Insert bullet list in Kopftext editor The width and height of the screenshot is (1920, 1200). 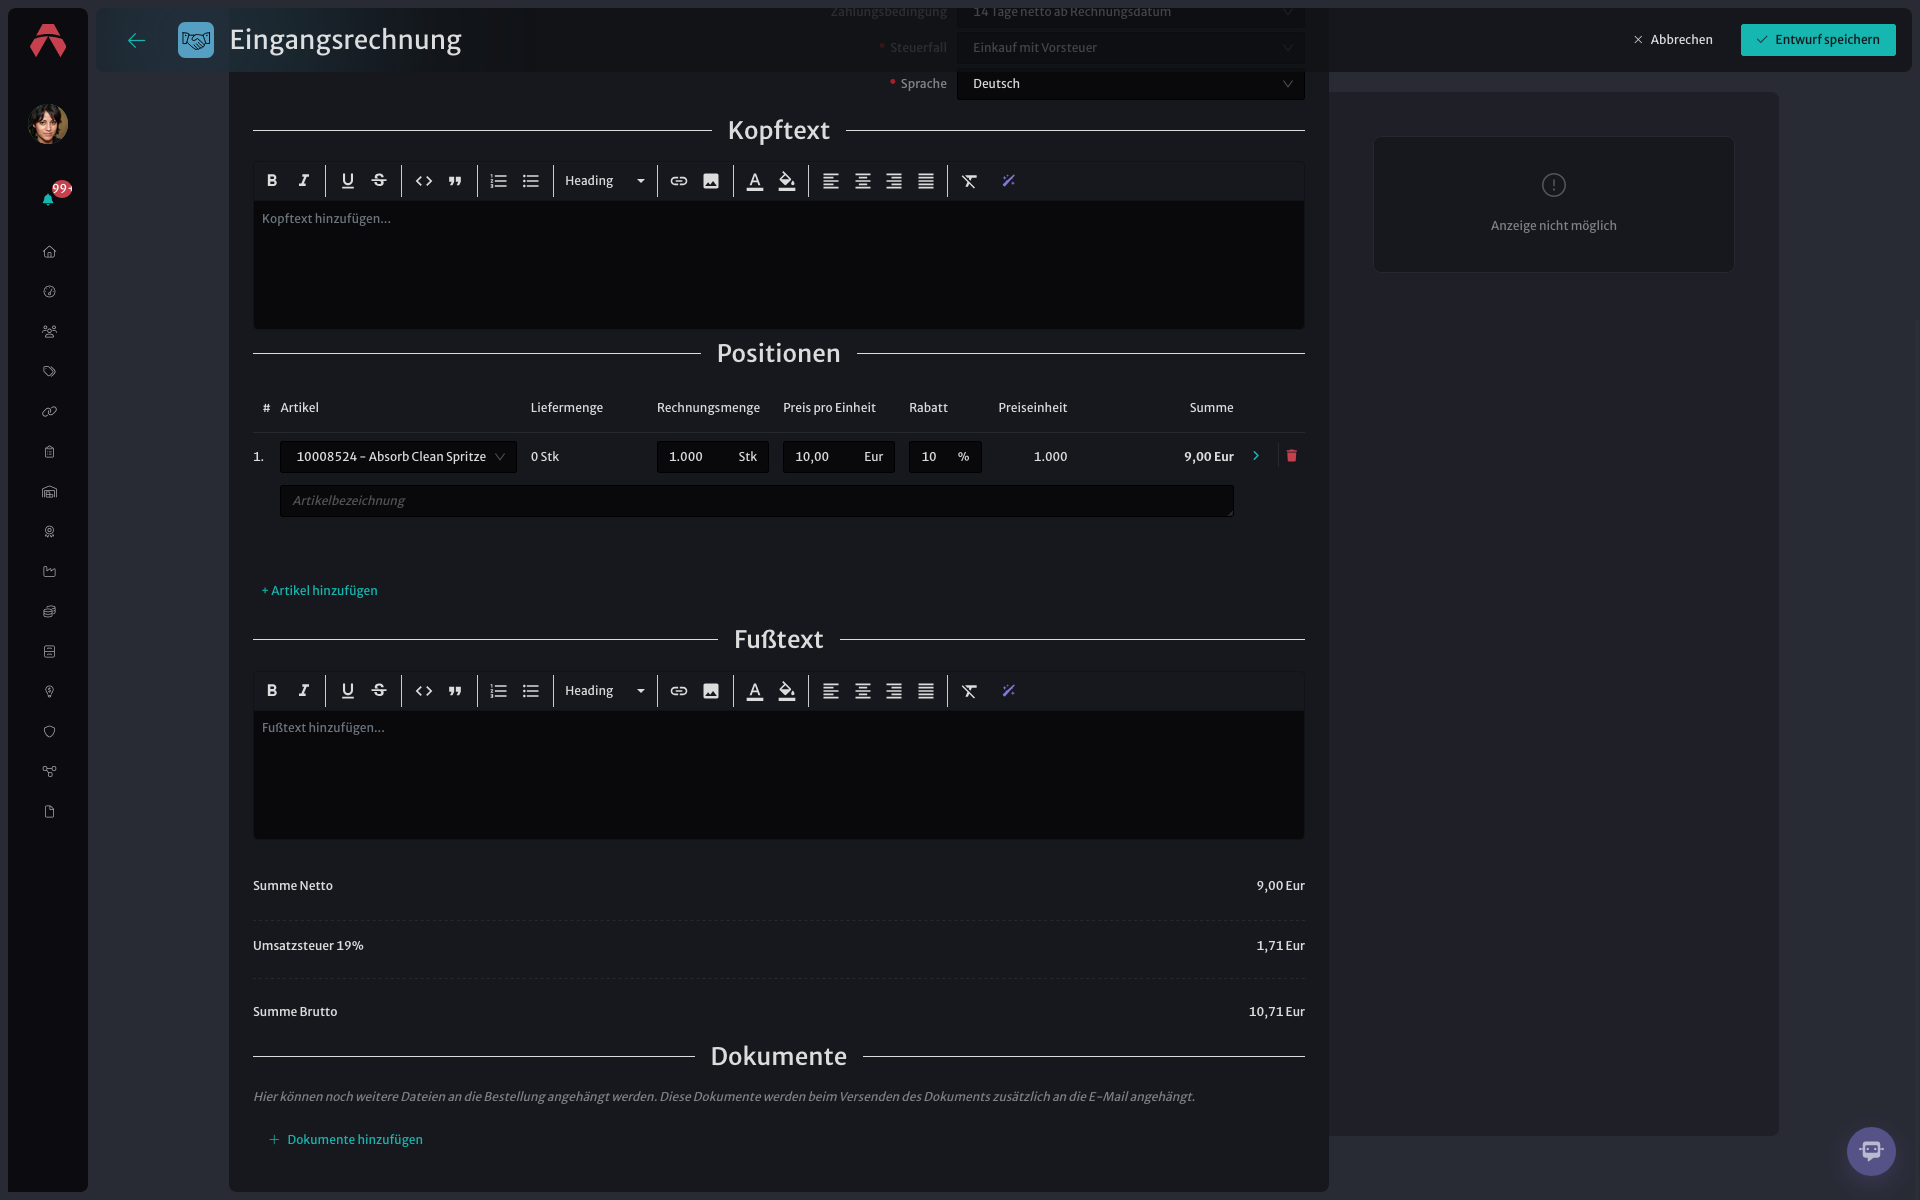(x=531, y=181)
